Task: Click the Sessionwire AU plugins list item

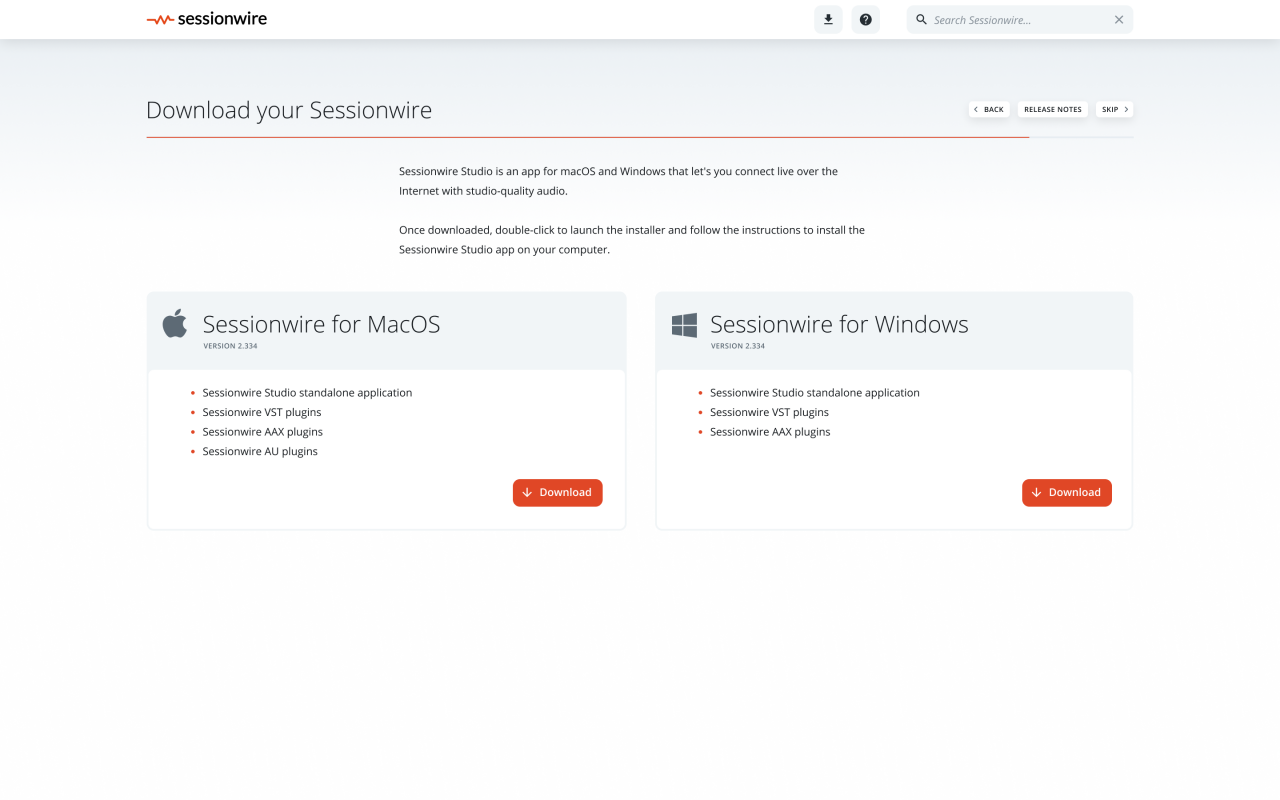Action: [x=260, y=451]
